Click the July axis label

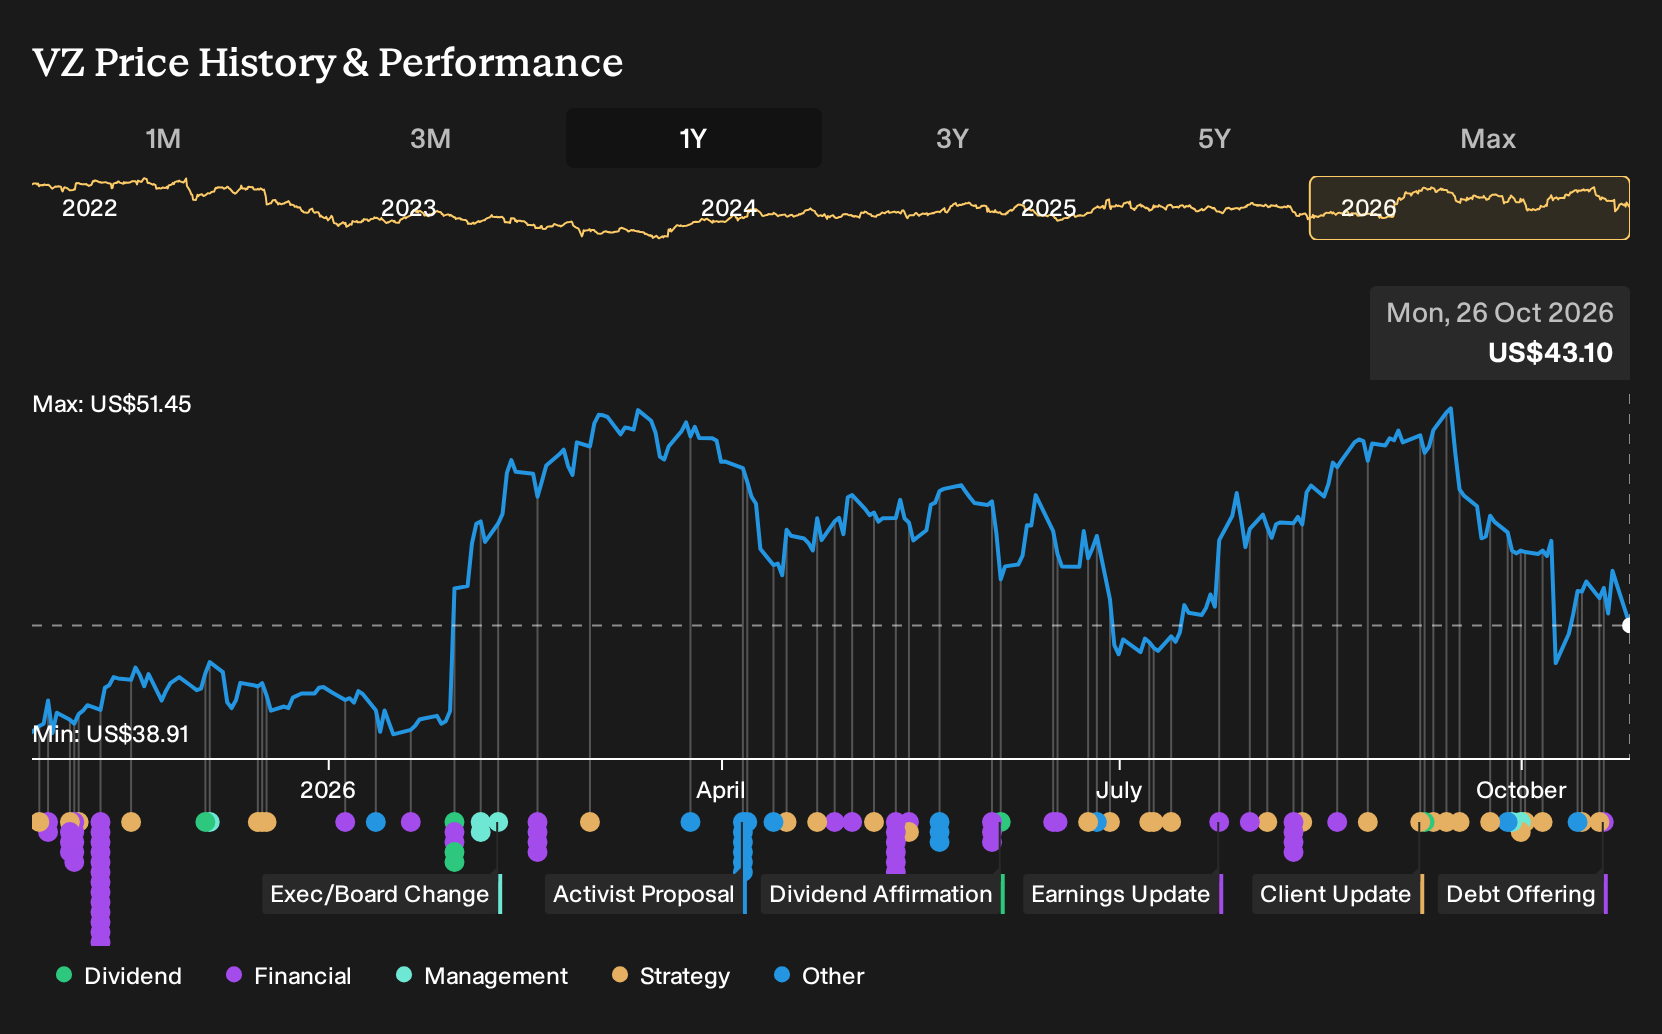tap(1119, 790)
